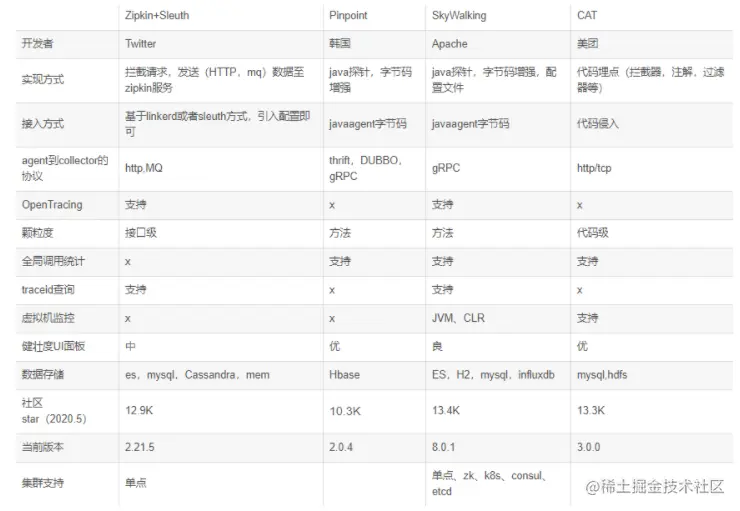The width and height of the screenshot is (740, 511).
Task: Click the 'agent到collector的协议' row label
Action: (x=65, y=168)
